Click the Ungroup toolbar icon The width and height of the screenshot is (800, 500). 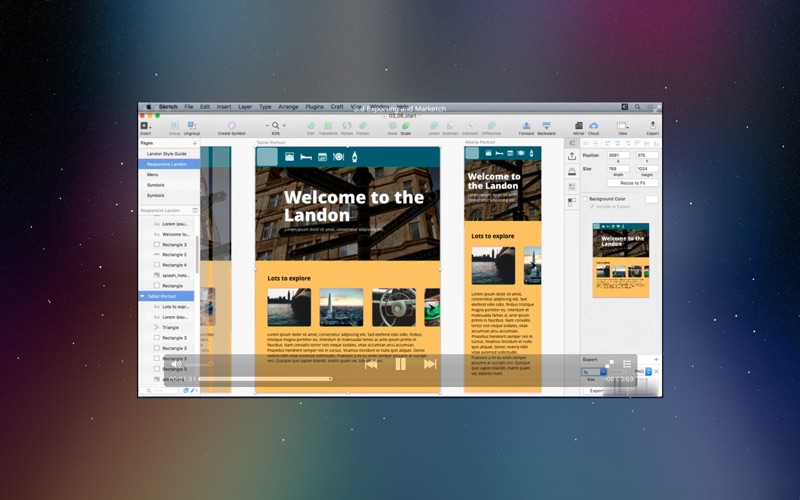[191, 128]
